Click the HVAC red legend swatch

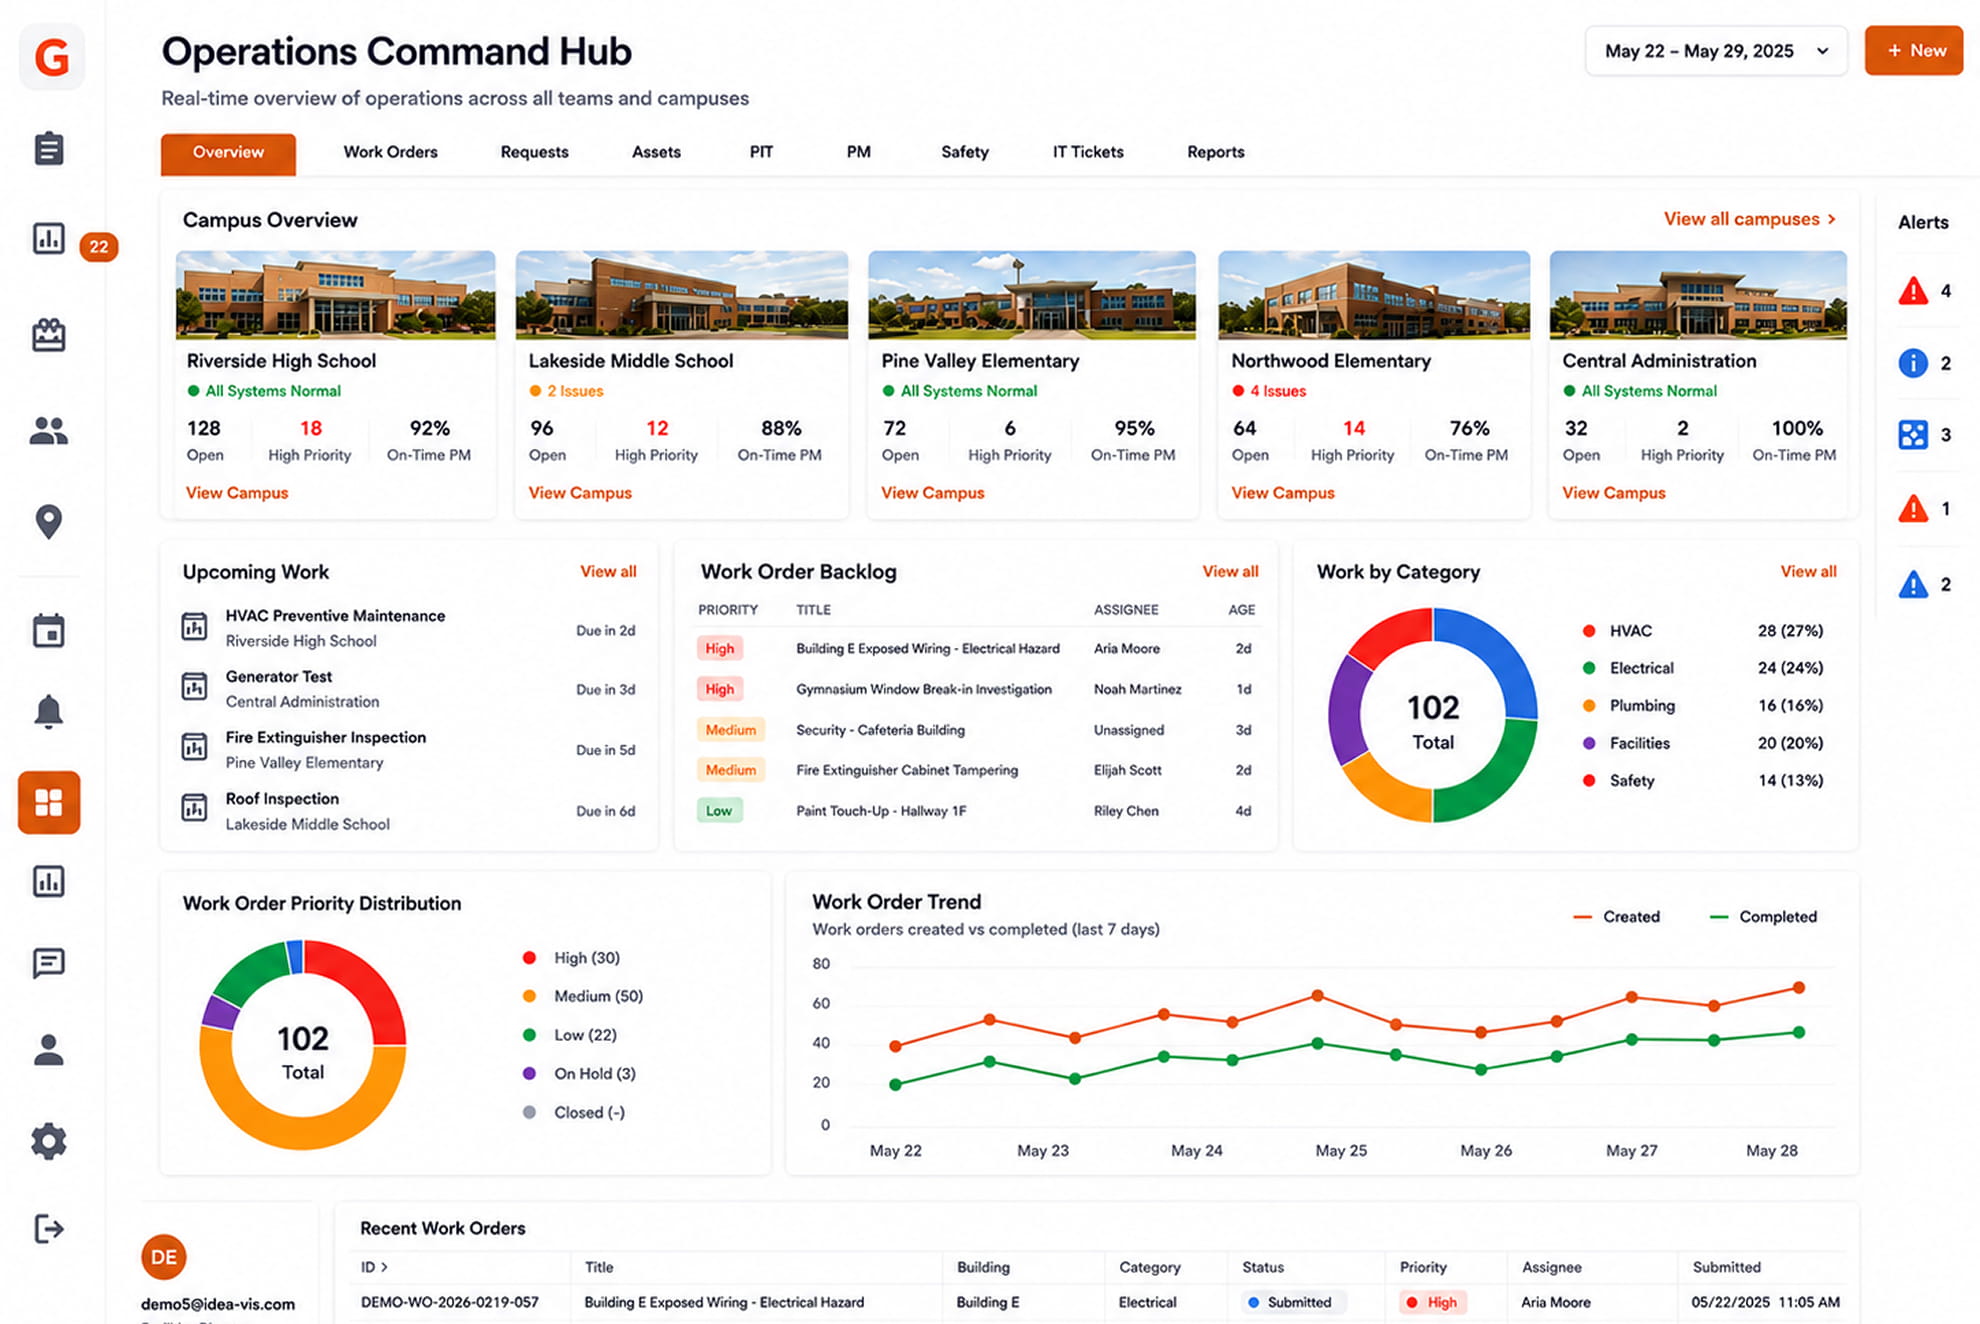pos(1589,631)
